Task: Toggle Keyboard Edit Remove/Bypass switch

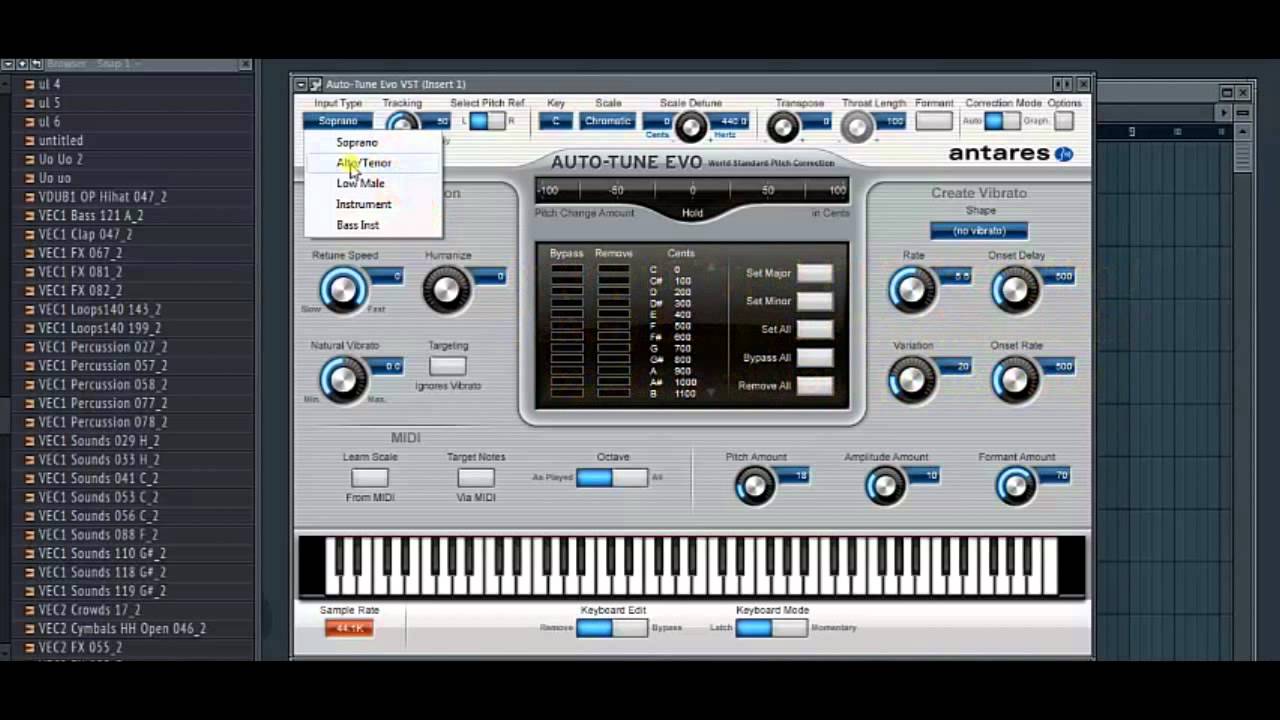Action: (x=612, y=628)
